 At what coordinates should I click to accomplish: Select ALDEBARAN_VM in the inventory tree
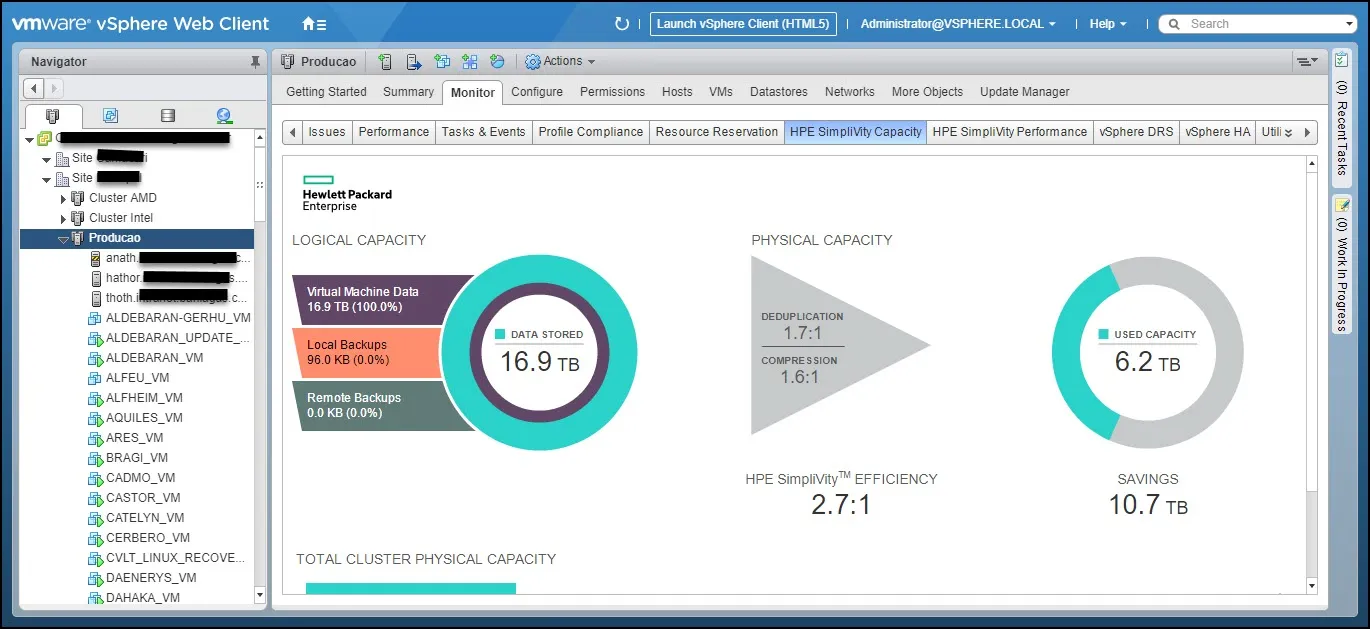click(154, 358)
